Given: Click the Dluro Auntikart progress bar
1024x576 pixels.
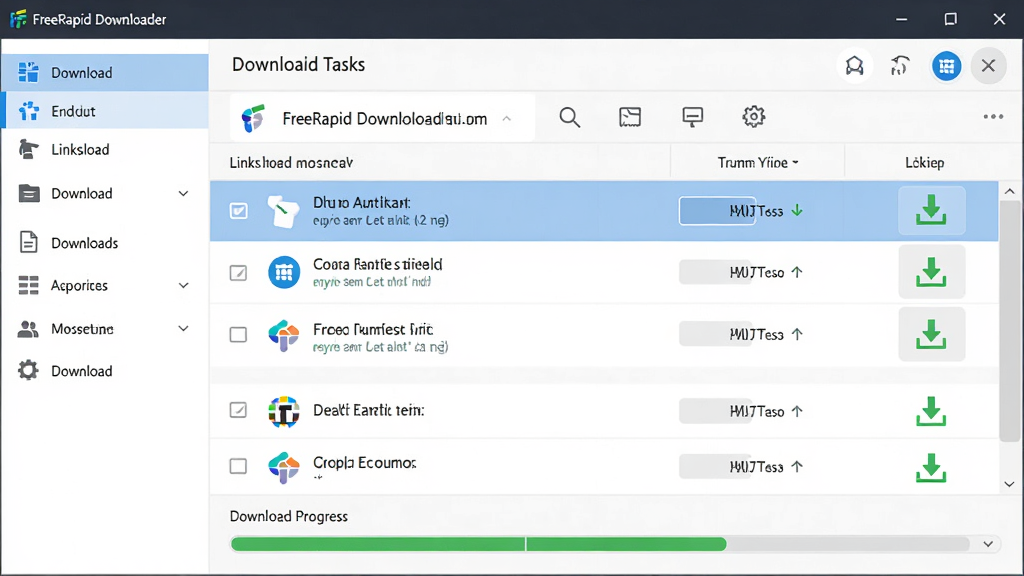Looking at the screenshot, I should tap(717, 211).
